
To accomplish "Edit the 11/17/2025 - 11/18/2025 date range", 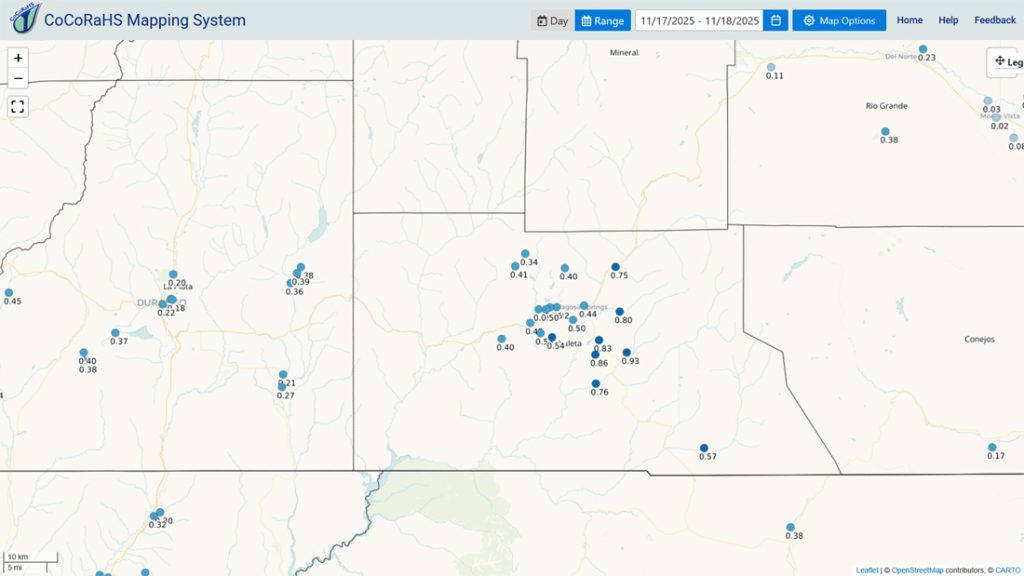I will pos(699,20).
